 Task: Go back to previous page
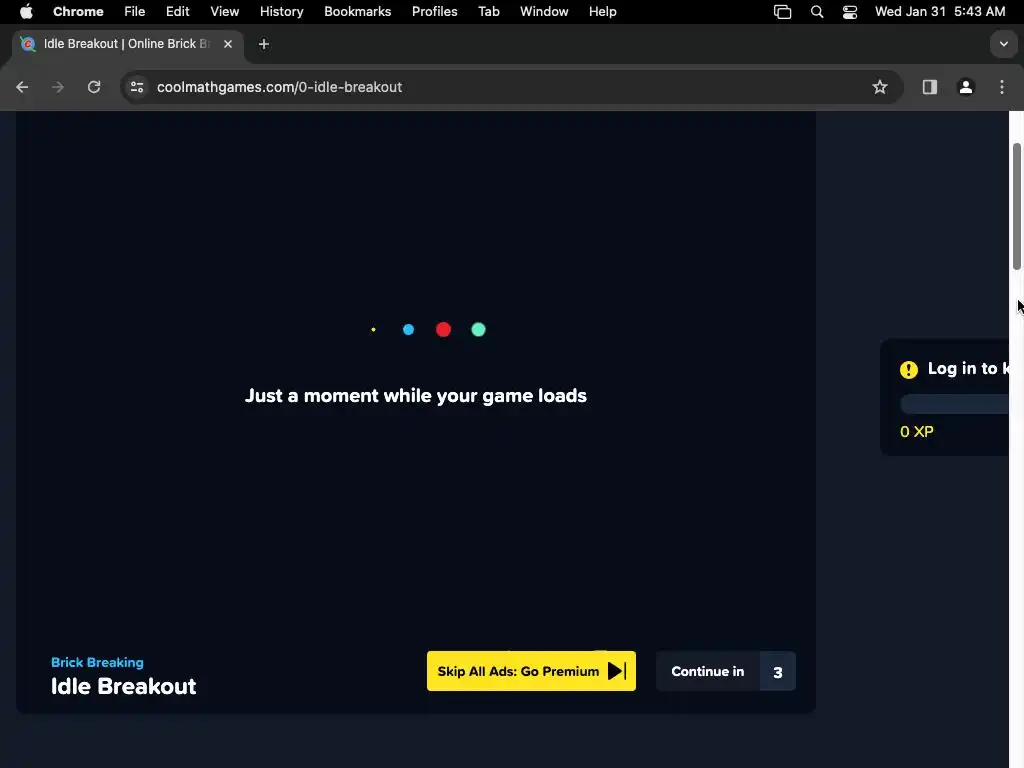22,87
